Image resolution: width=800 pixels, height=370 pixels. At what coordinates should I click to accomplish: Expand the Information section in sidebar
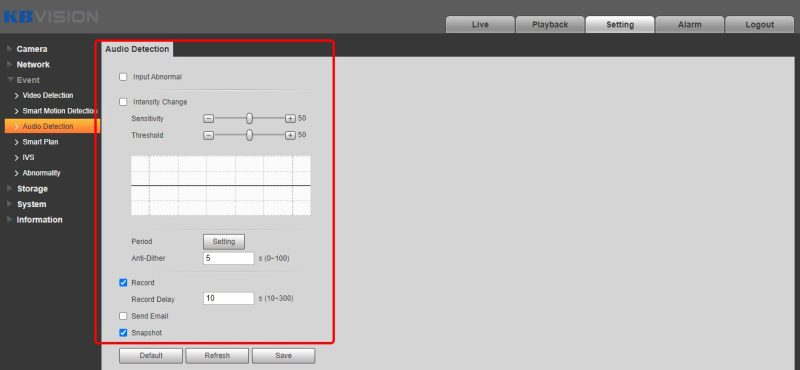pos(39,220)
